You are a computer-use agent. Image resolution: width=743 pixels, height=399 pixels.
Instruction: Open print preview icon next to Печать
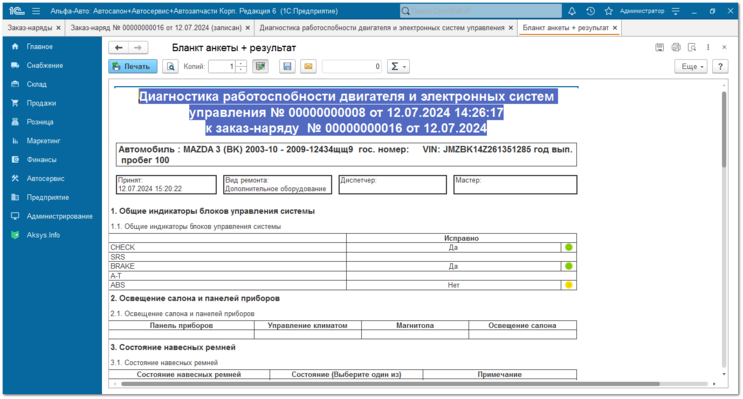[x=170, y=67]
